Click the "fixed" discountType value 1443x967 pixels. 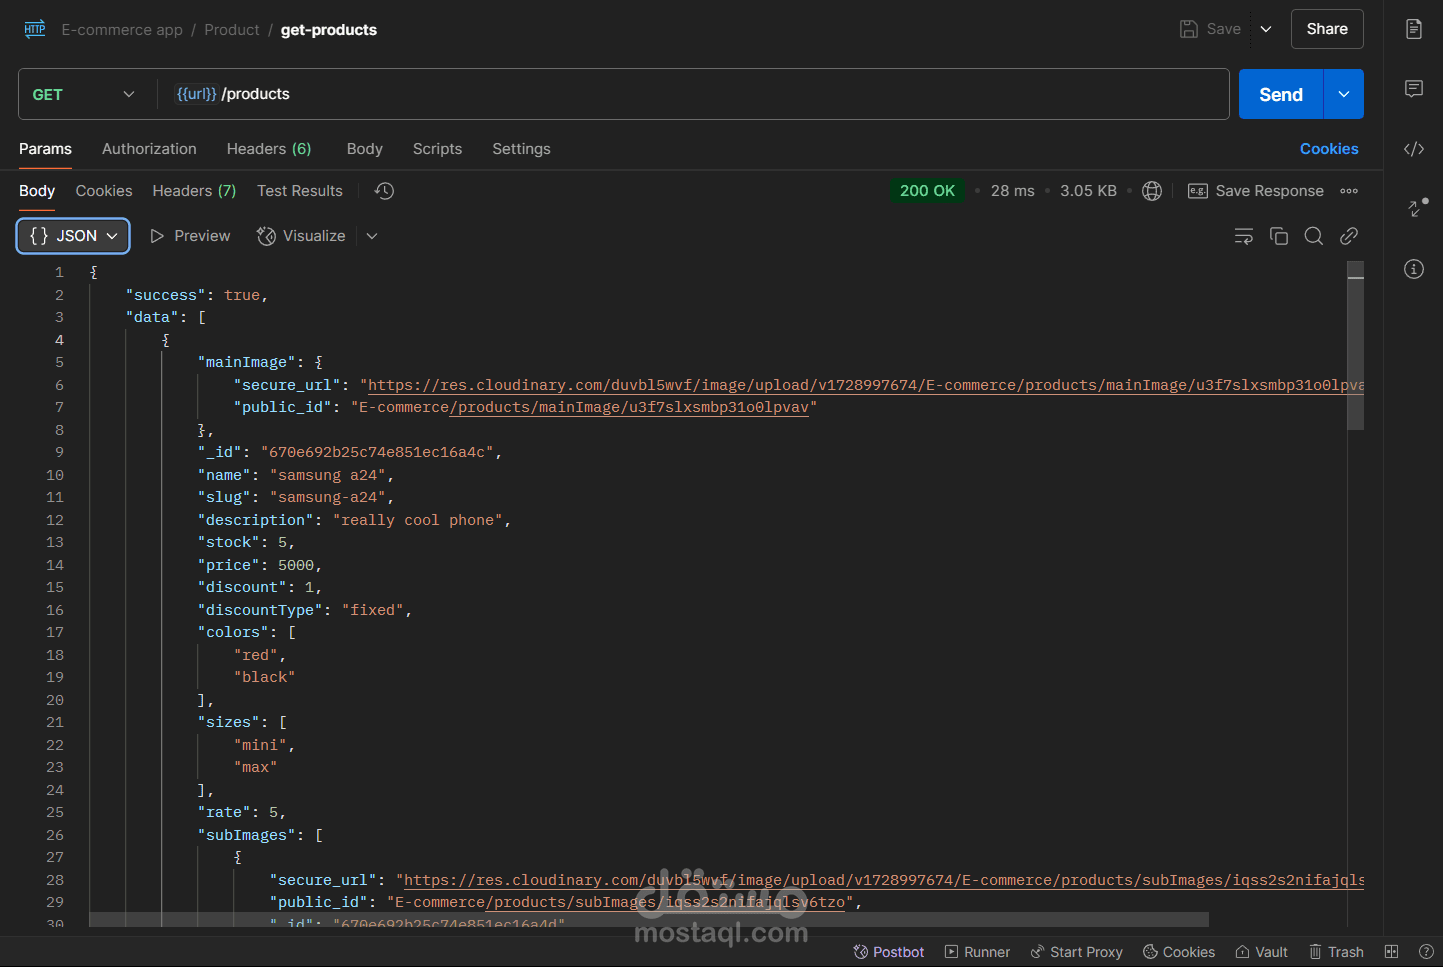coord(373,610)
